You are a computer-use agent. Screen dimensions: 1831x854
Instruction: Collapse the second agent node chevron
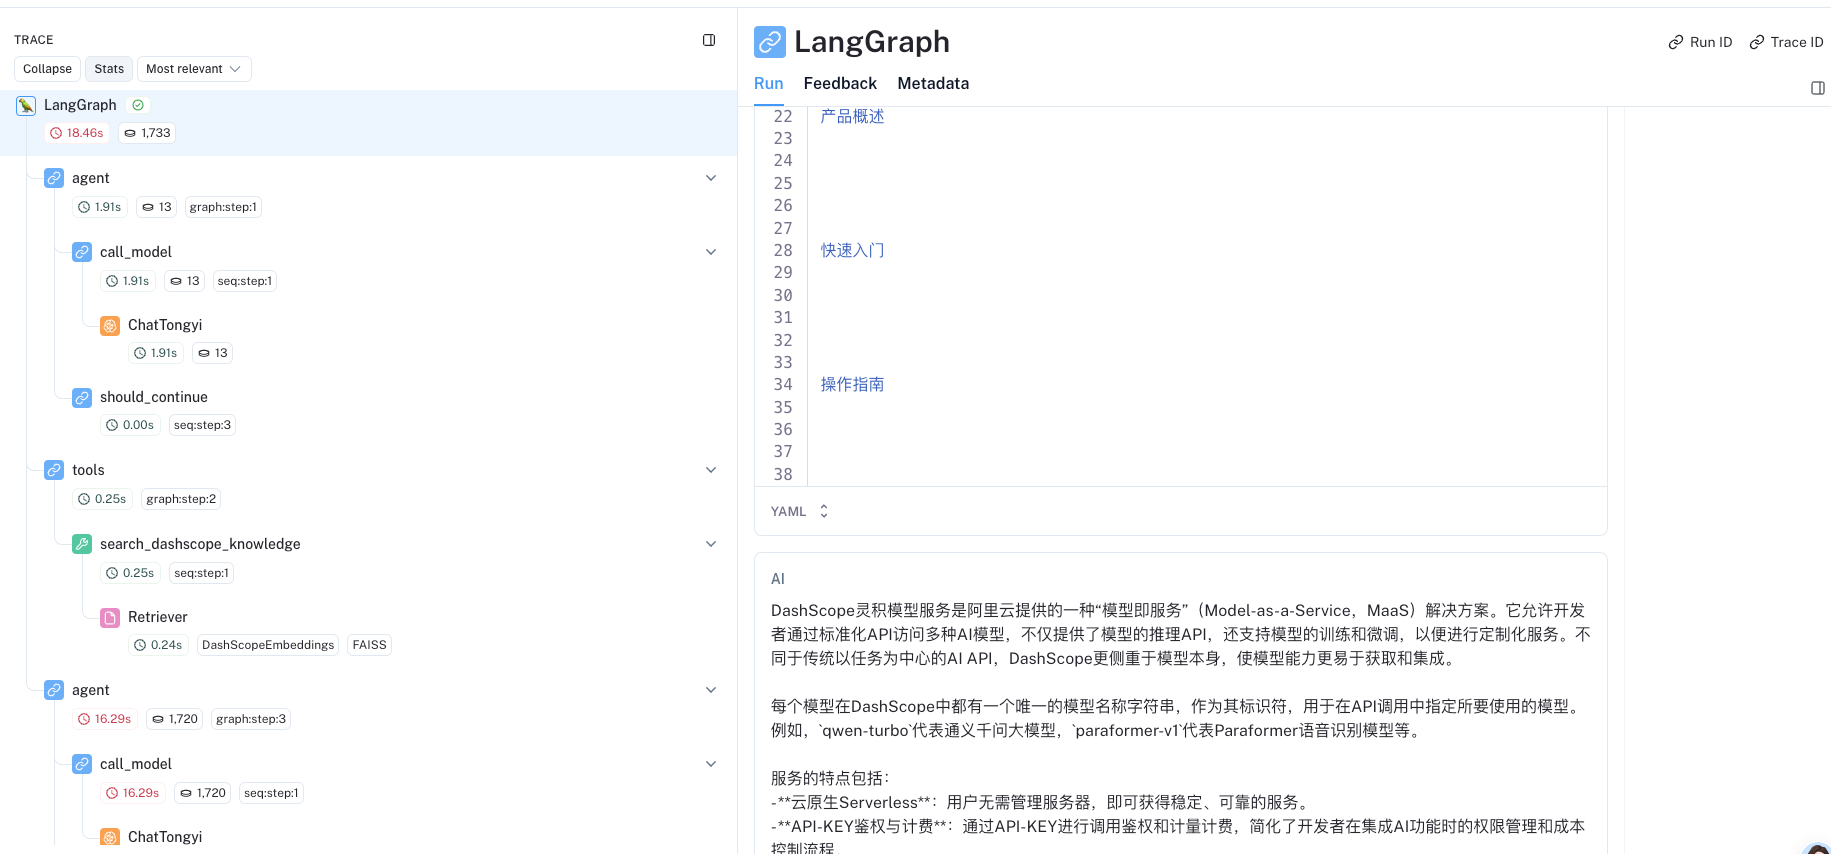click(711, 690)
